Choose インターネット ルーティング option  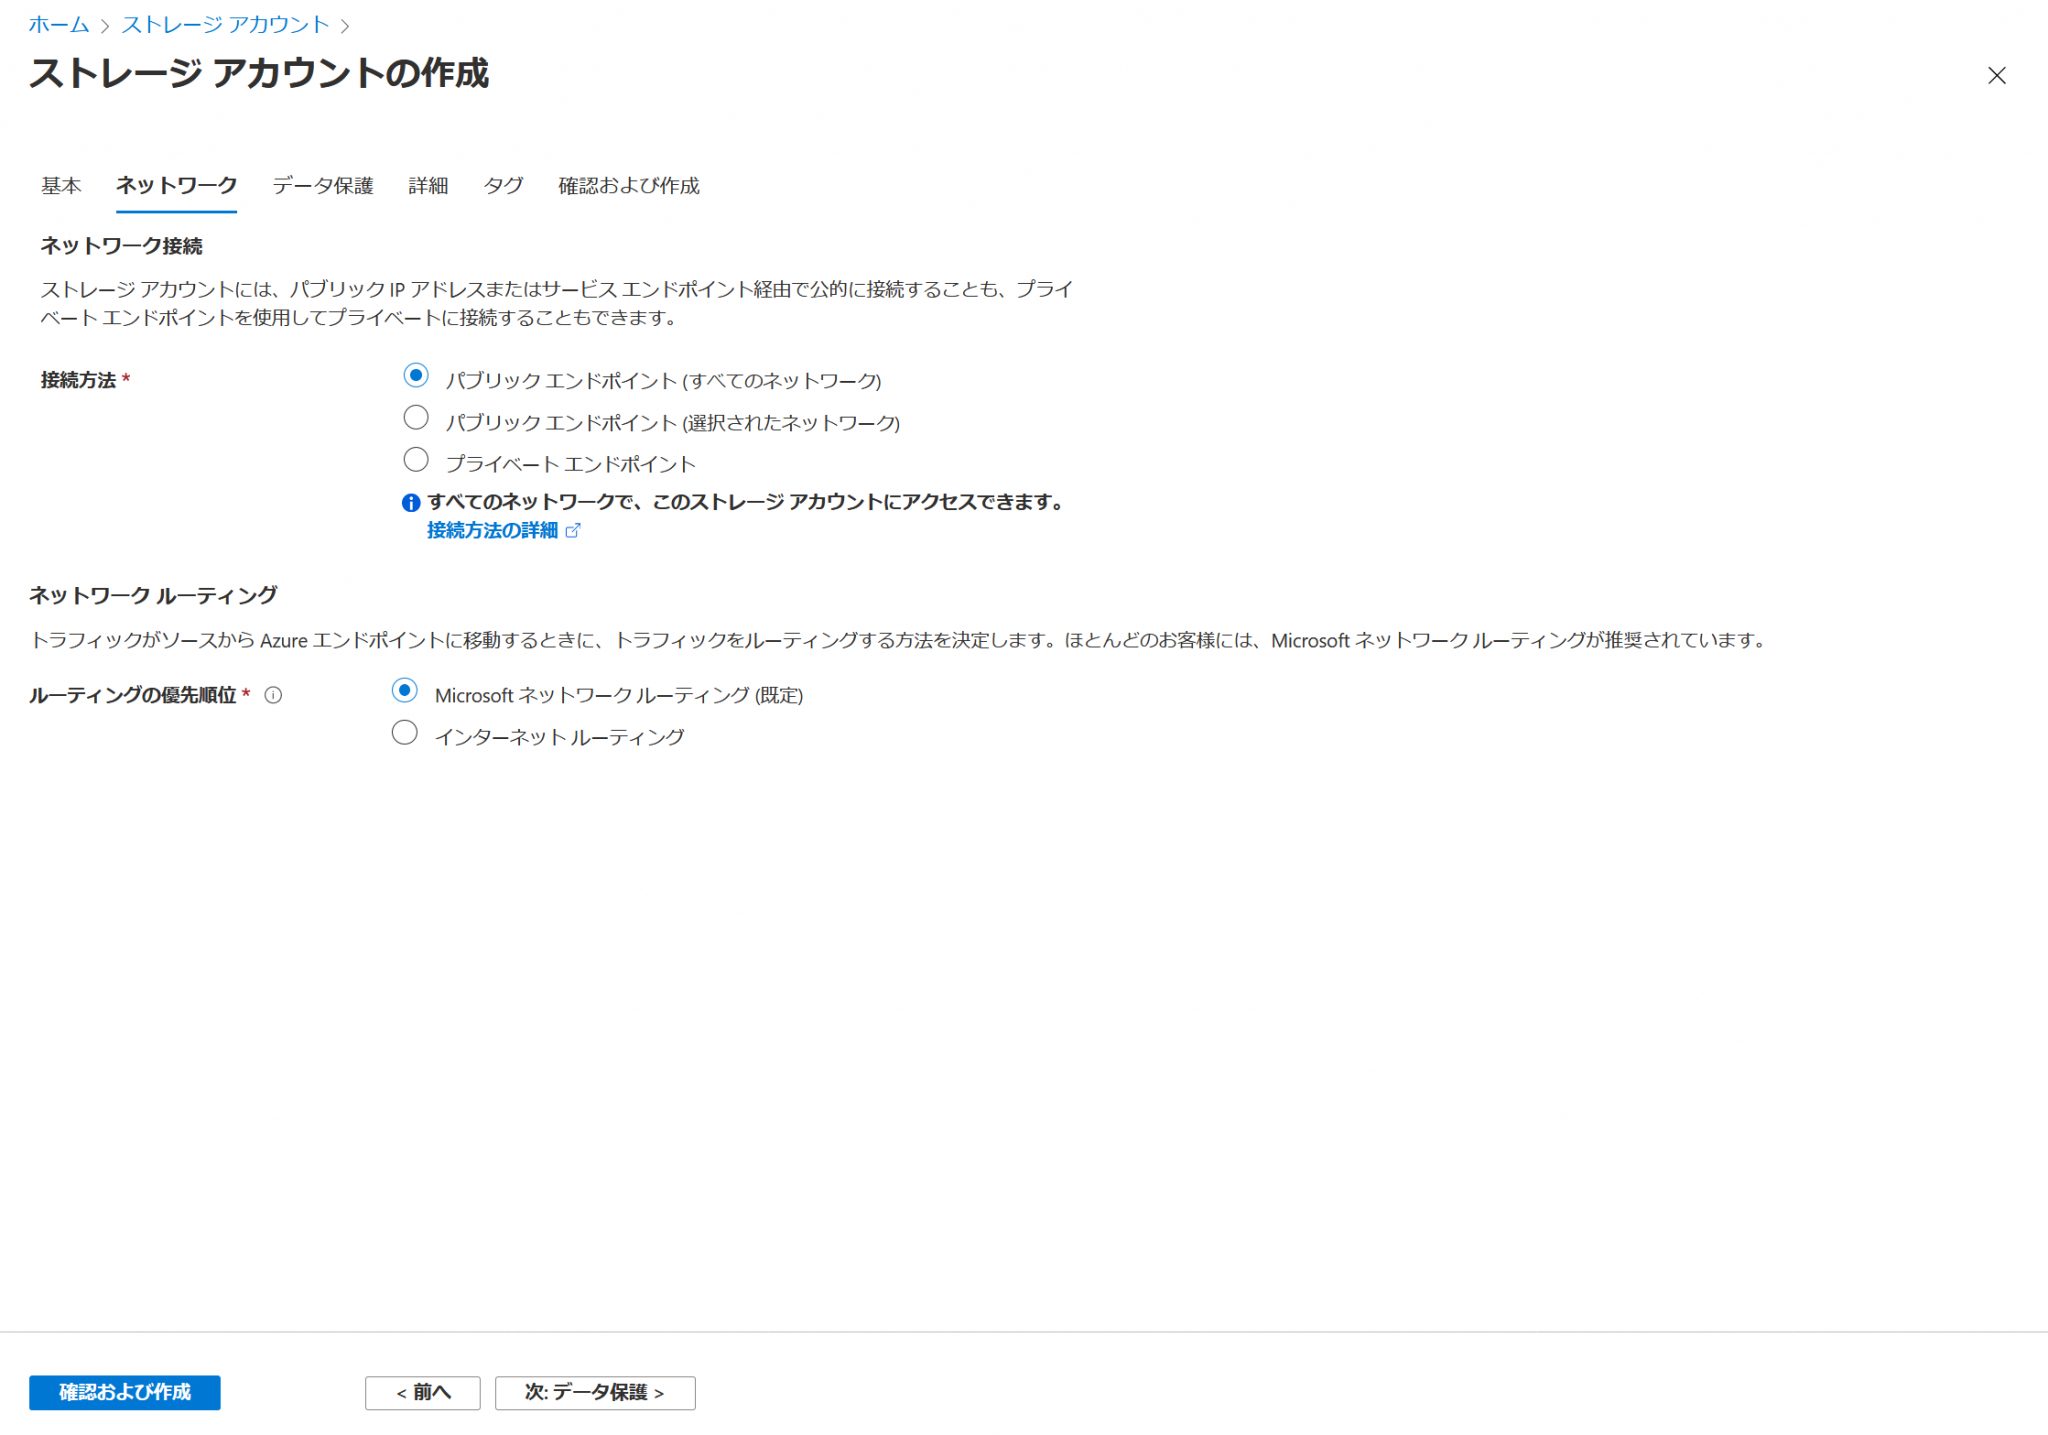pyautogui.click(x=405, y=733)
